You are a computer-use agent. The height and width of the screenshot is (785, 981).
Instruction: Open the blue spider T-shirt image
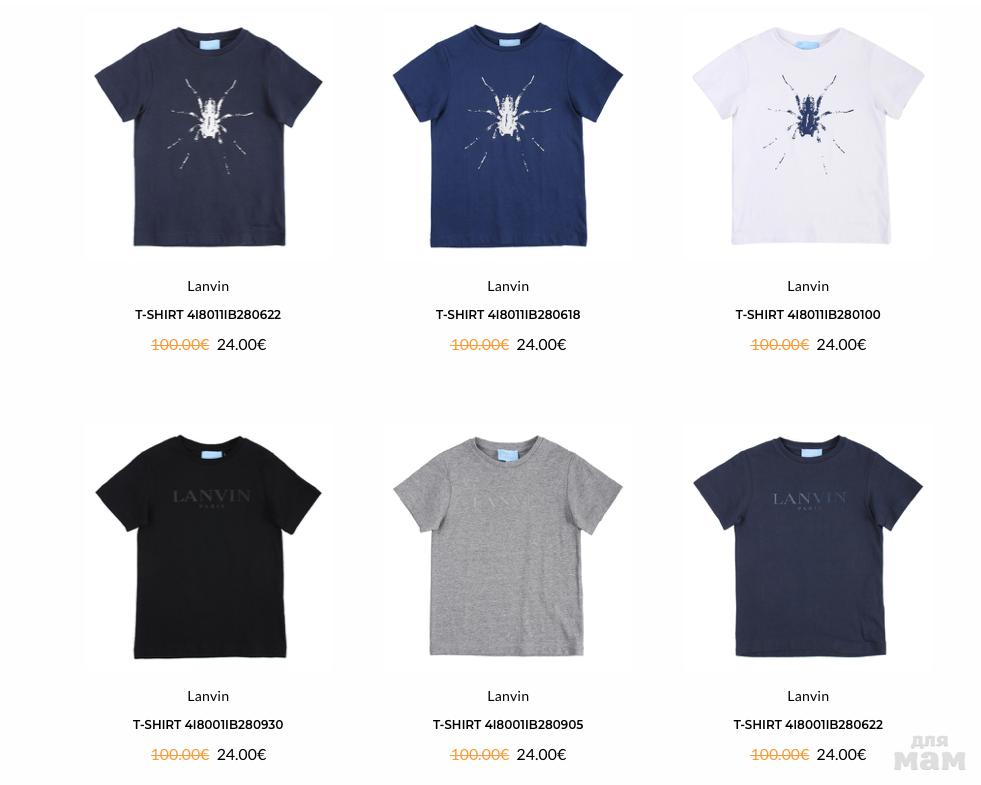[508, 136]
